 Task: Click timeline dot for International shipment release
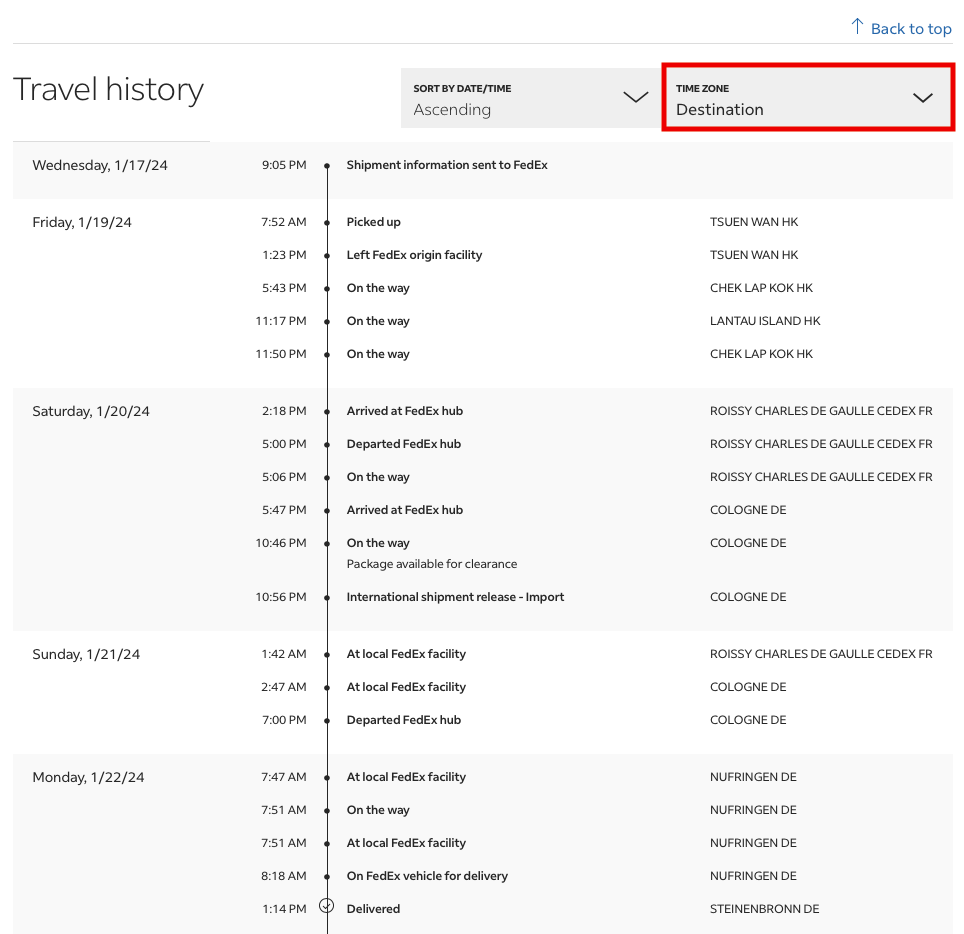(327, 598)
